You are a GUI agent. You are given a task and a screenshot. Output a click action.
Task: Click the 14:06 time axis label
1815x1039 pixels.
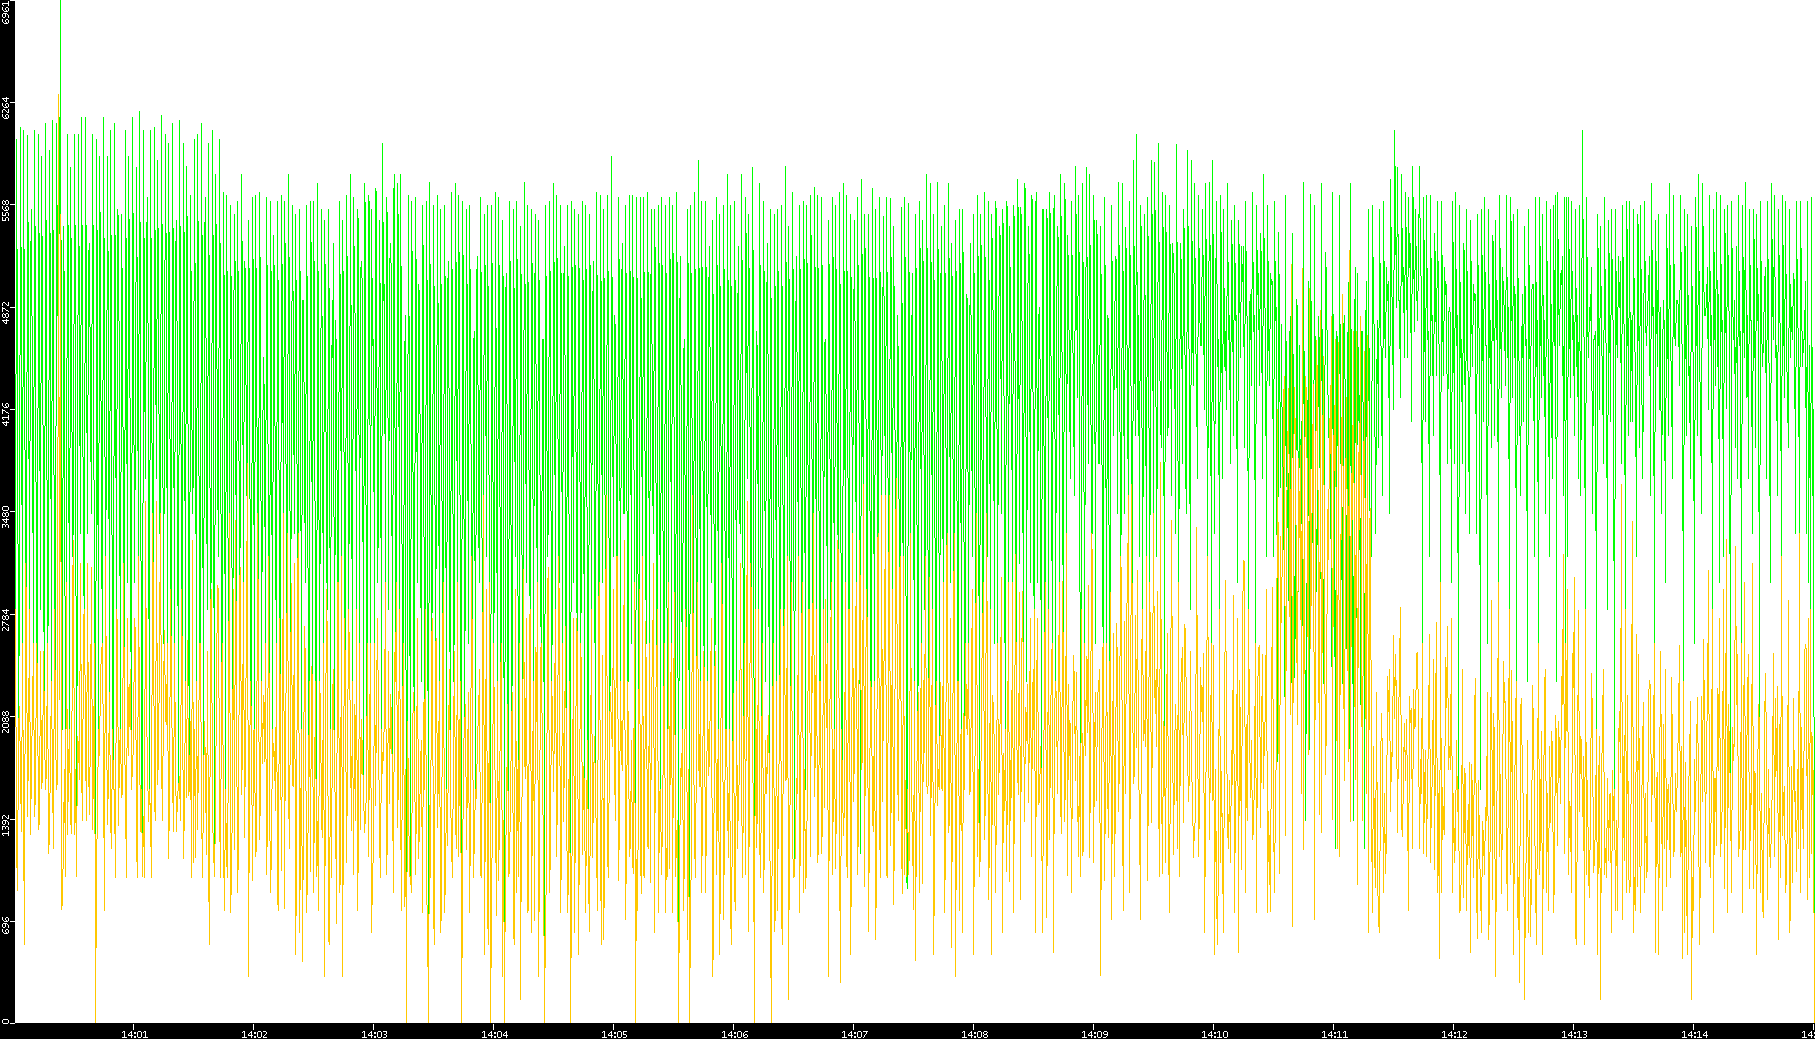click(734, 1033)
